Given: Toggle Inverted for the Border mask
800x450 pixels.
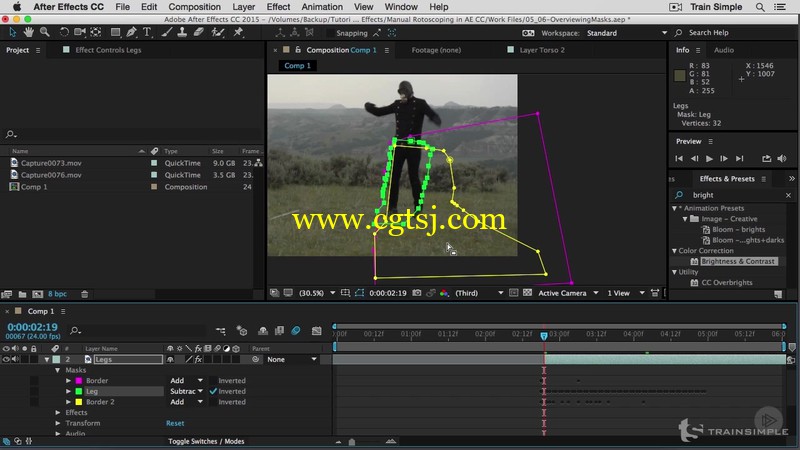Looking at the screenshot, I should 213,381.
